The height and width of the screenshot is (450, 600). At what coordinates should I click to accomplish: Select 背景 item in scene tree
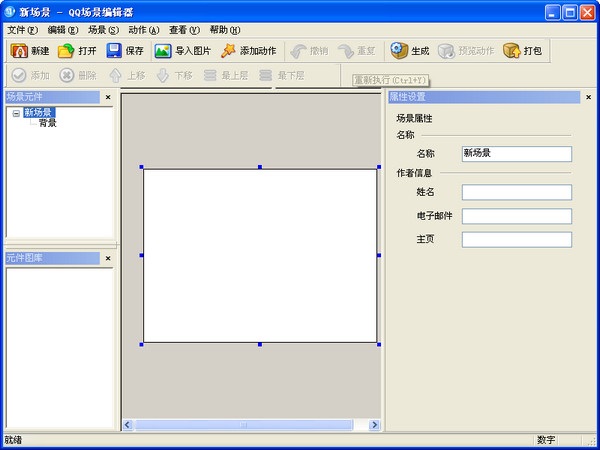click(47, 124)
